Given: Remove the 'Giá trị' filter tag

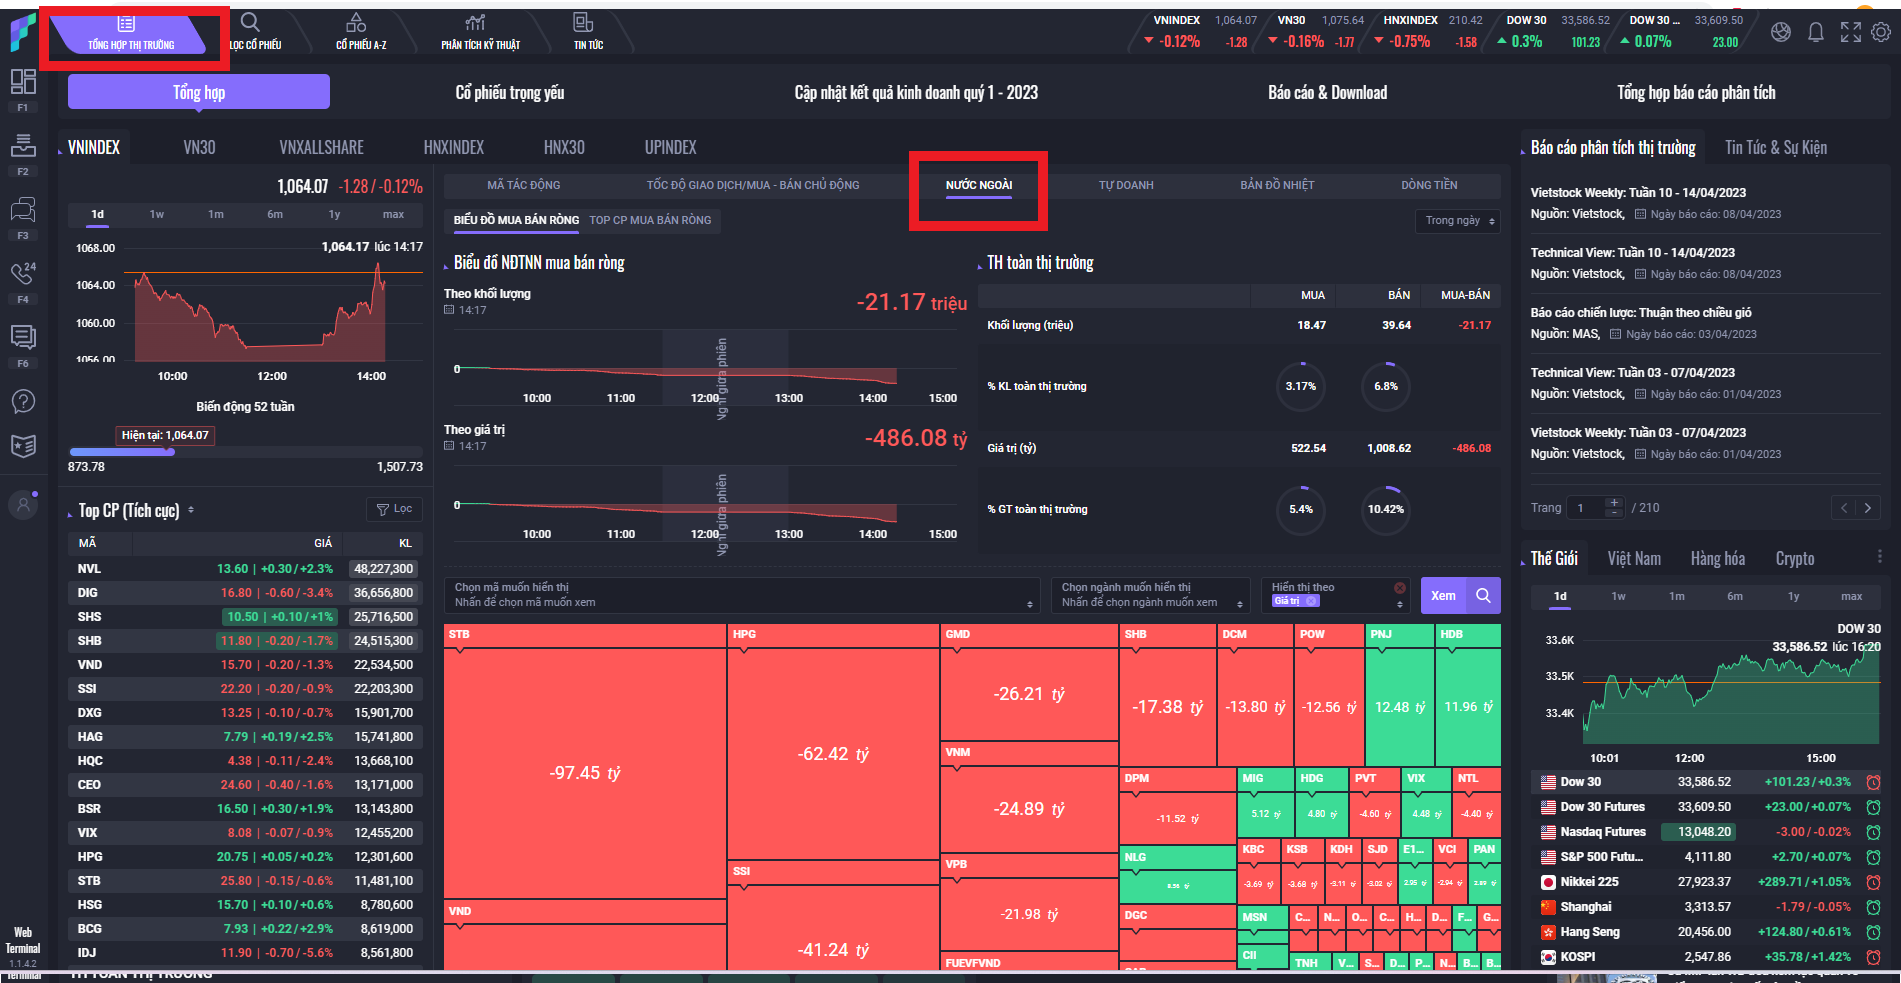Looking at the screenshot, I should pyautogui.click(x=1312, y=601).
